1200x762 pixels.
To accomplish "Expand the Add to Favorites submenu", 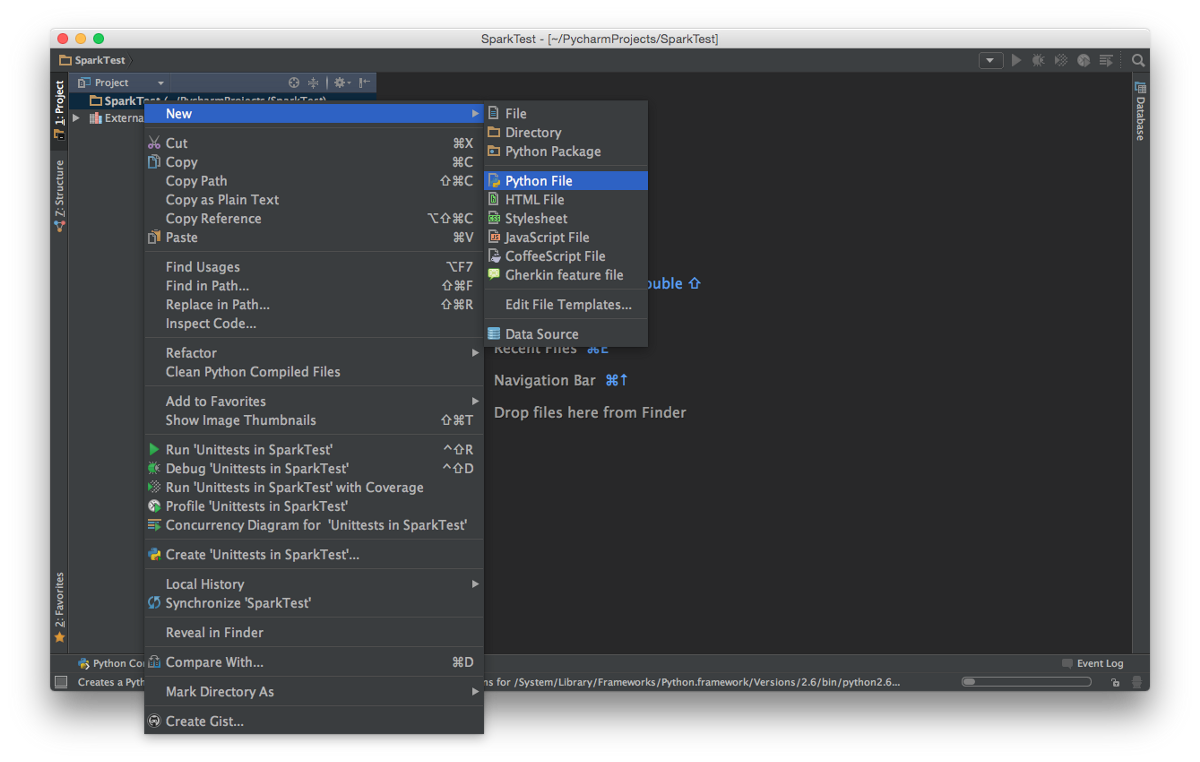I will click(314, 401).
